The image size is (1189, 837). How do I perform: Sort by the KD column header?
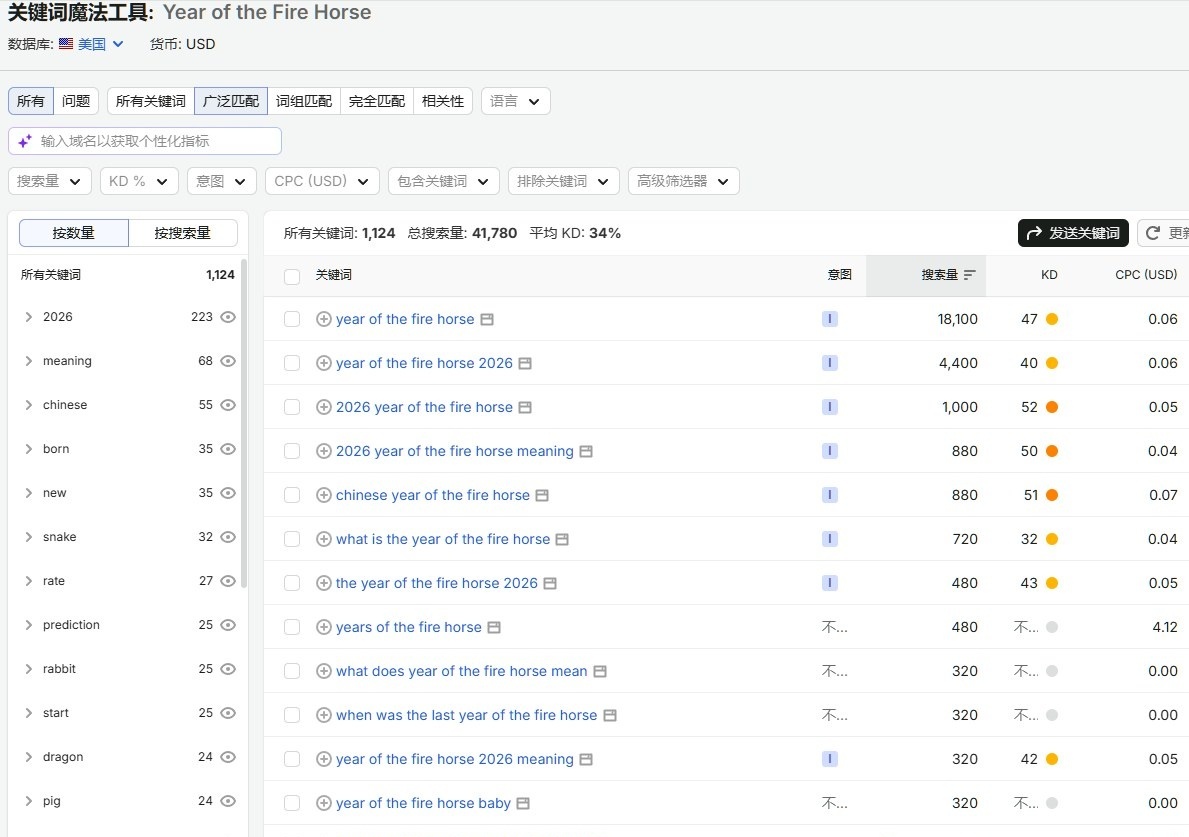click(x=1049, y=274)
